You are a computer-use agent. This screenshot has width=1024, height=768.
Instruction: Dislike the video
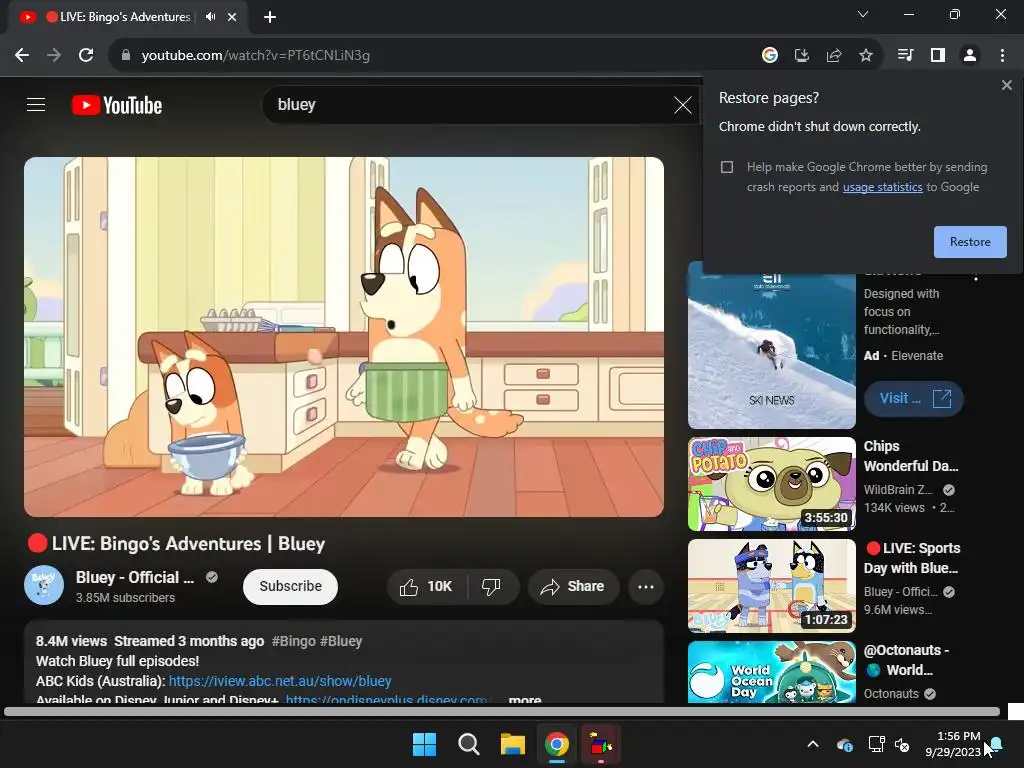coord(492,586)
